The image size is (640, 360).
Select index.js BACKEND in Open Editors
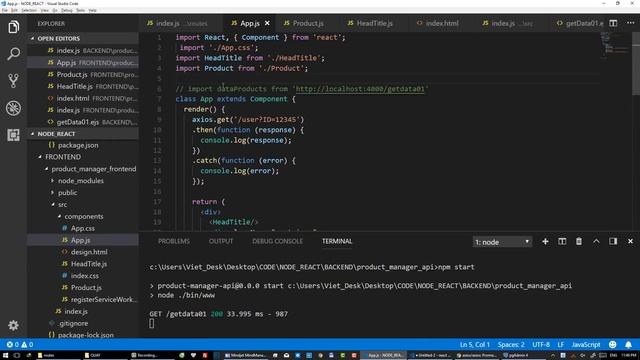coord(83,51)
